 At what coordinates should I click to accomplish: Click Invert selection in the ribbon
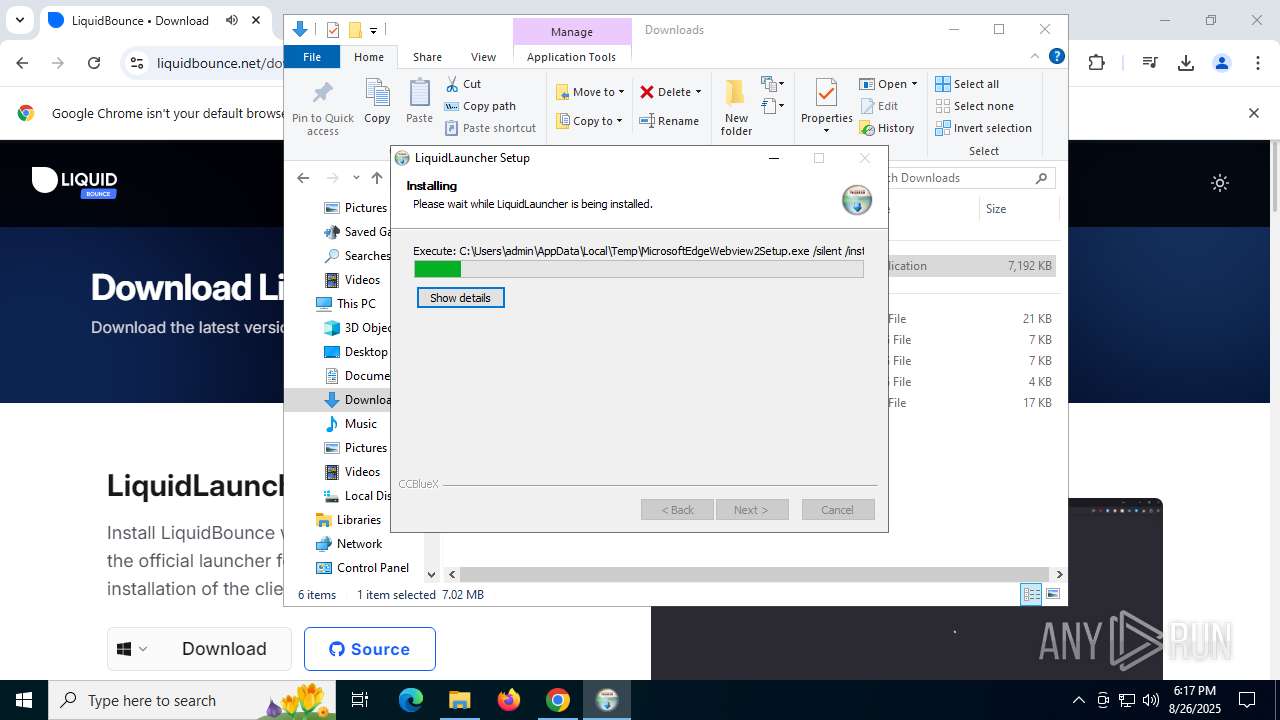pos(983,128)
